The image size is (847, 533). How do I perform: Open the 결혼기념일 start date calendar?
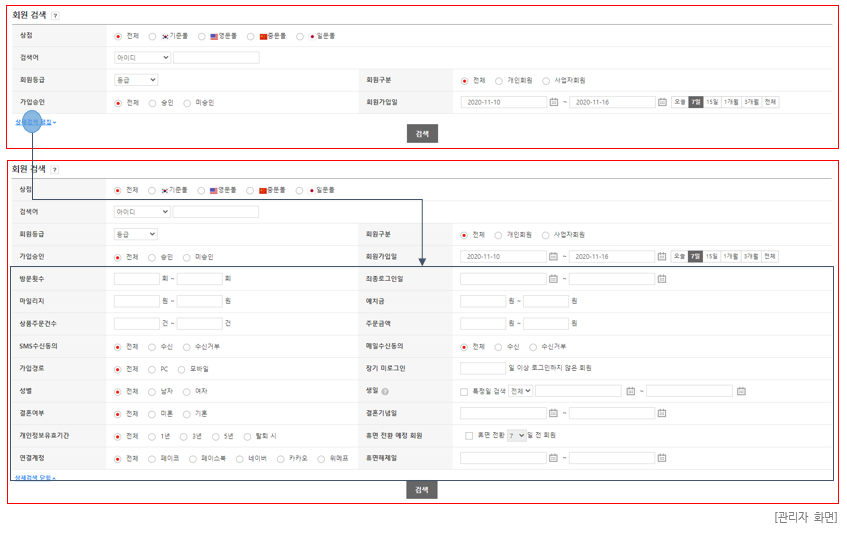point(553,413)
